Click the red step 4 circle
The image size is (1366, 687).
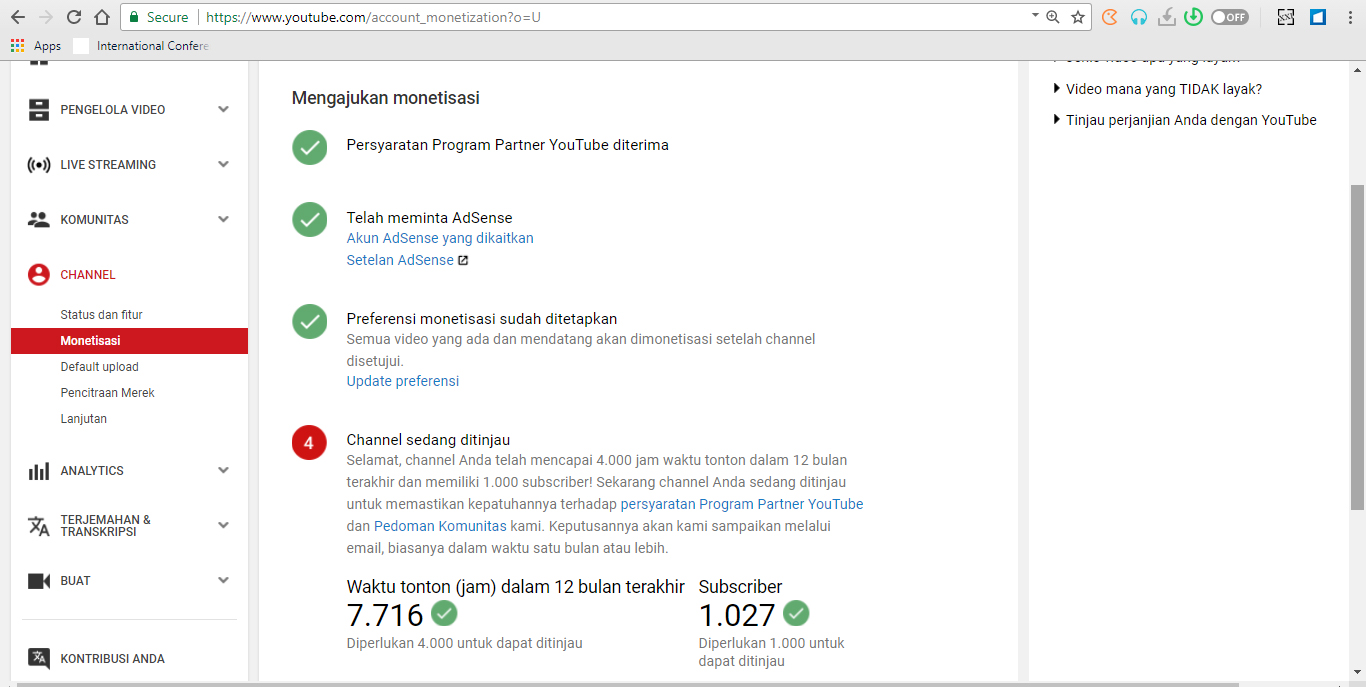pos(310,442)
